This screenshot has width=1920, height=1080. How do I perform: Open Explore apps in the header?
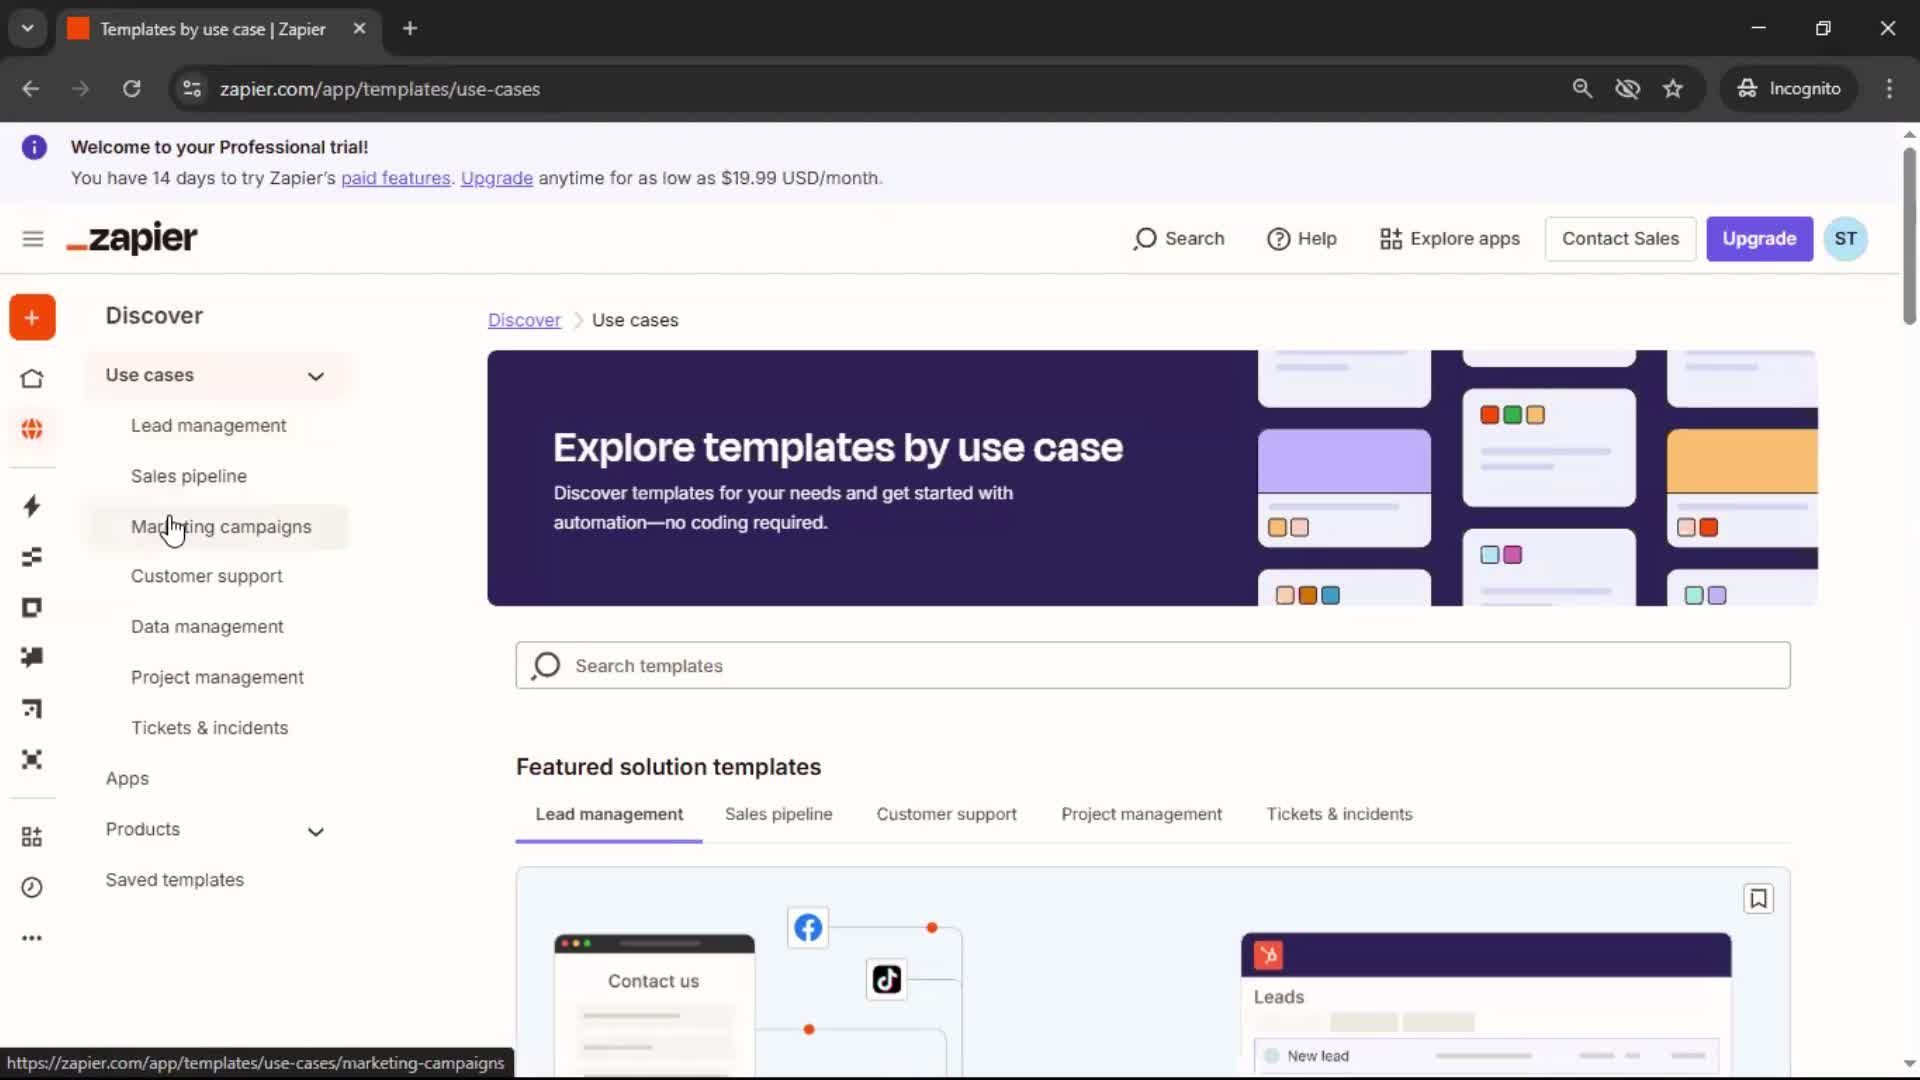(x=1450, y=239)
